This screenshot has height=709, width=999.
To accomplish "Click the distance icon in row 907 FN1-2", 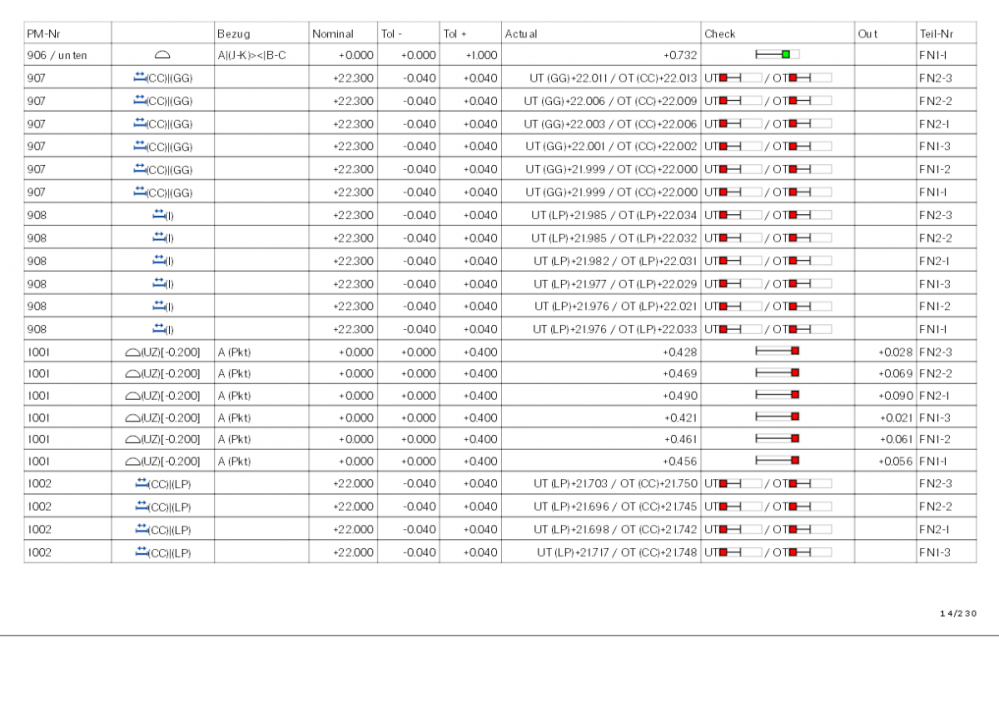I will coord(140,168).
